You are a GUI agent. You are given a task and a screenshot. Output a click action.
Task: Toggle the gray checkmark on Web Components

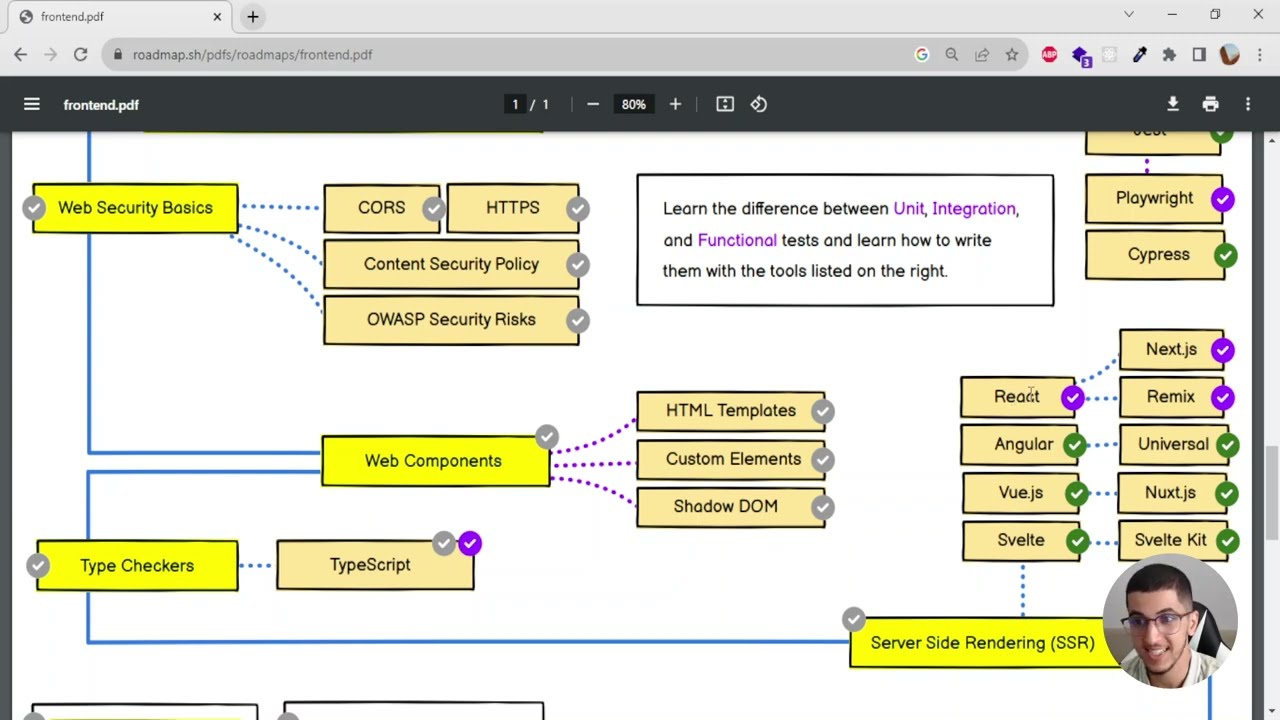coord(546,437)
